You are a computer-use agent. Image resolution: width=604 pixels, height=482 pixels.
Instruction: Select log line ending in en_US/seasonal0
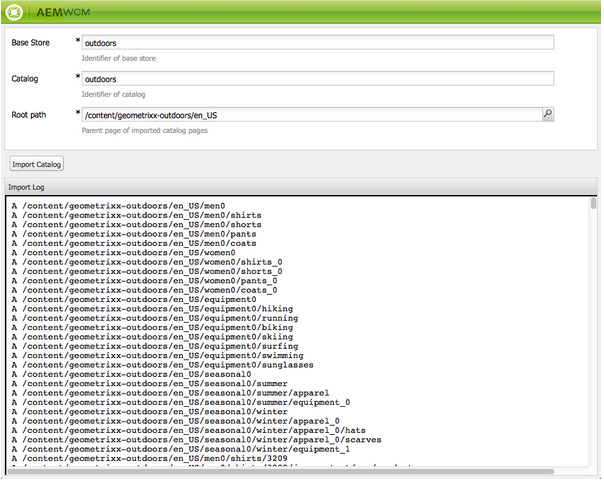(131, 374)
